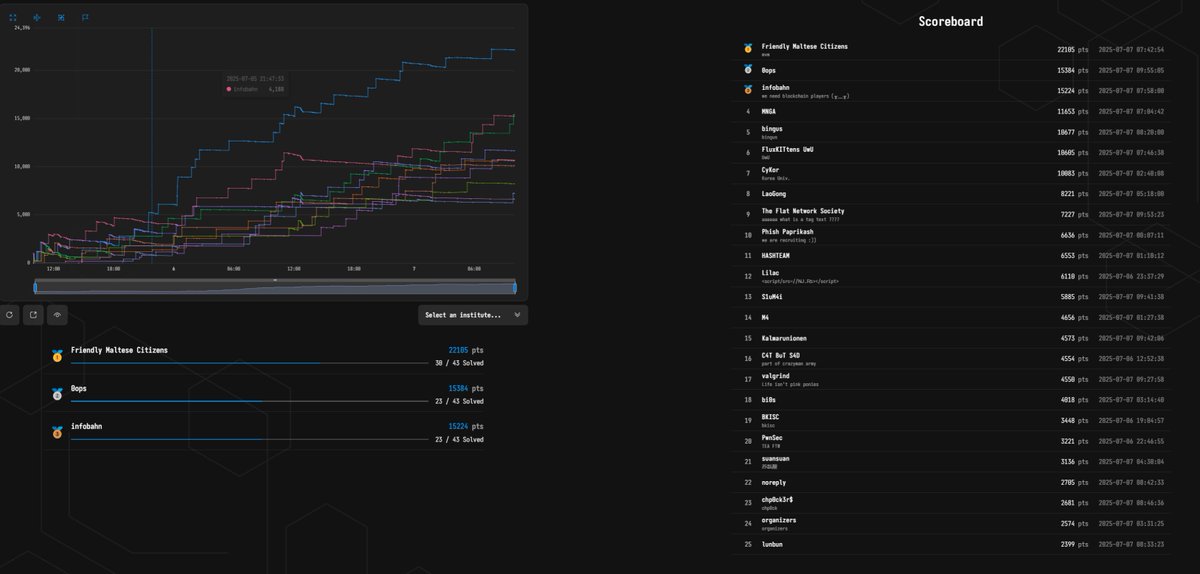
Task: Click timestamp '2025-07-06 23:37:29' for Lilac
Action: pyautogui.click(x=1131, y=276)
